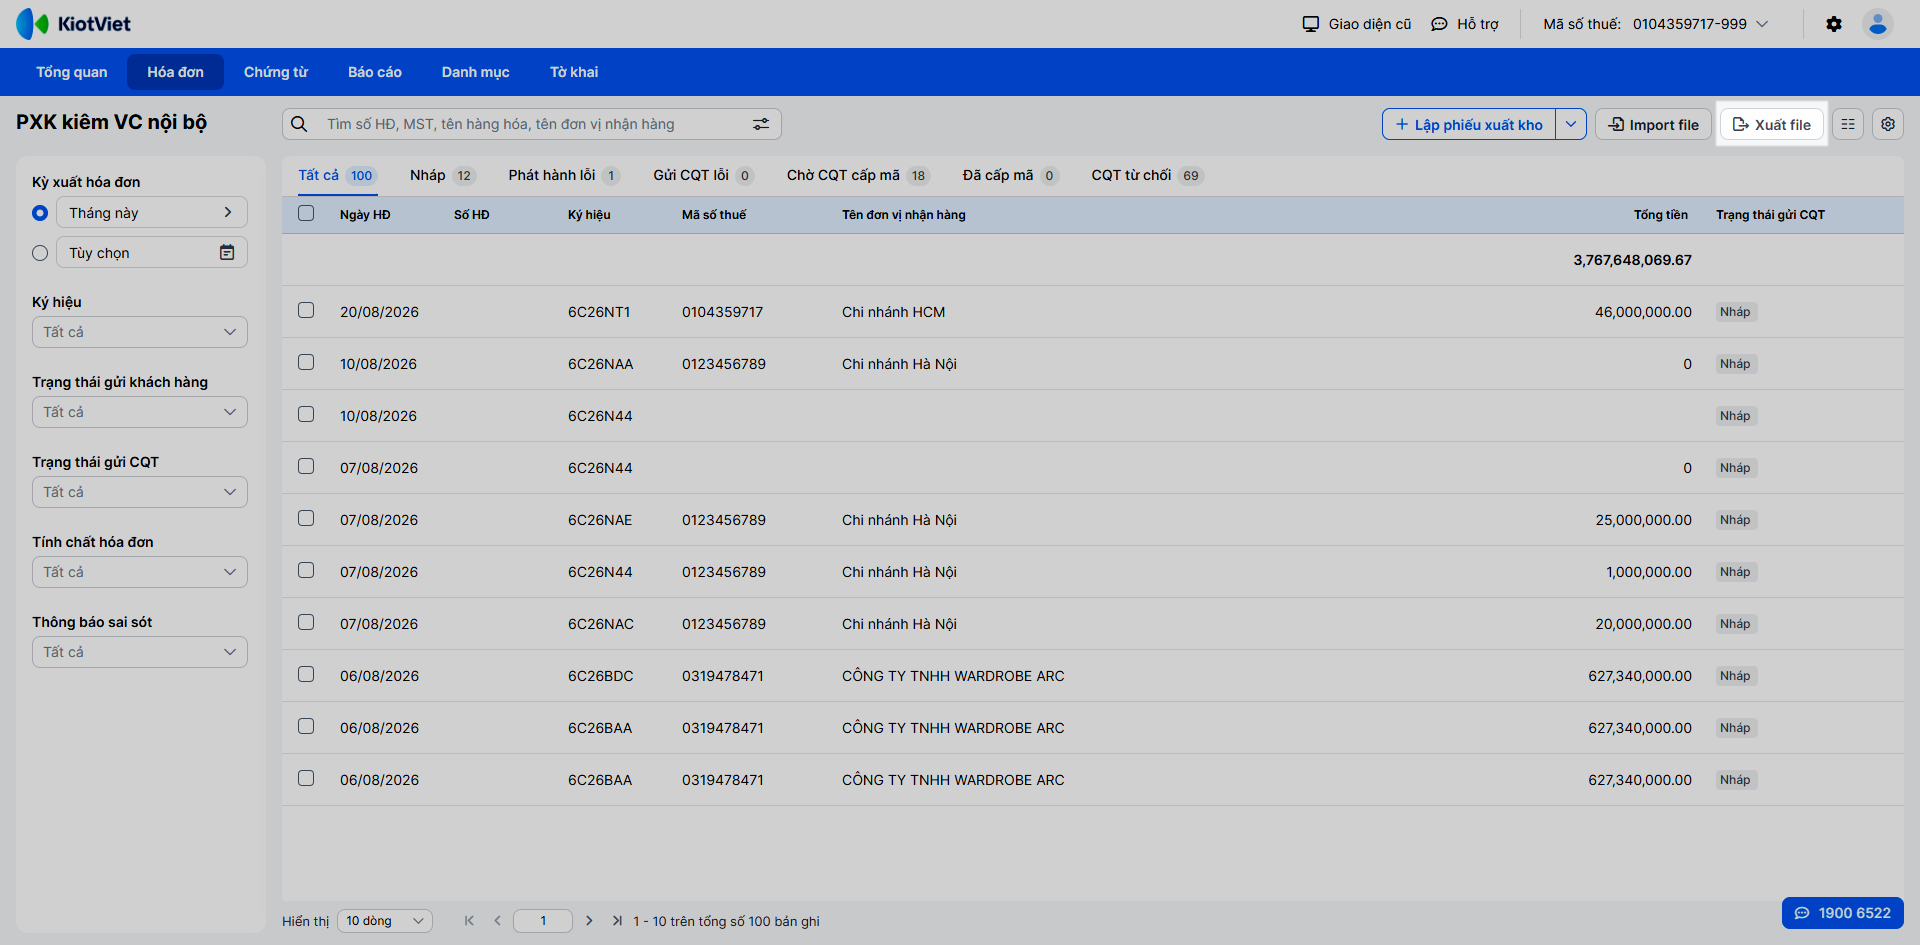
Task: Open the Tờ khai menu
Action: point(574,72)
